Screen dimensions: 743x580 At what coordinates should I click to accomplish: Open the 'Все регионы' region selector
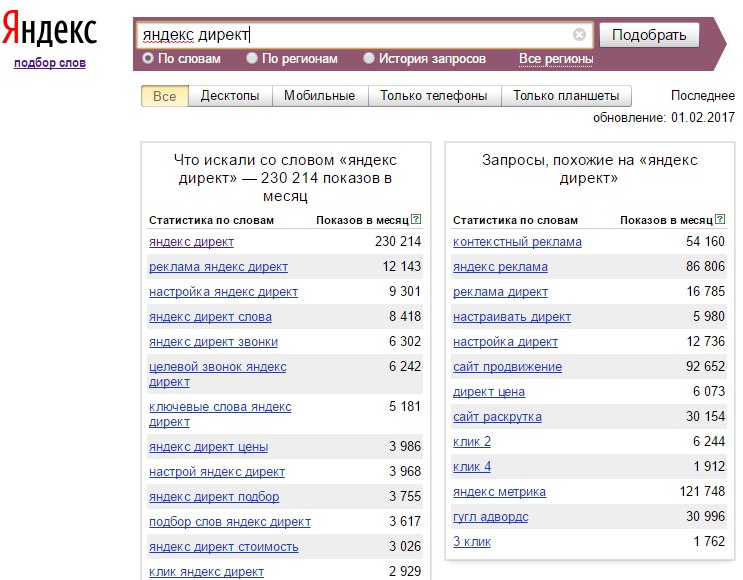[556, 59]
